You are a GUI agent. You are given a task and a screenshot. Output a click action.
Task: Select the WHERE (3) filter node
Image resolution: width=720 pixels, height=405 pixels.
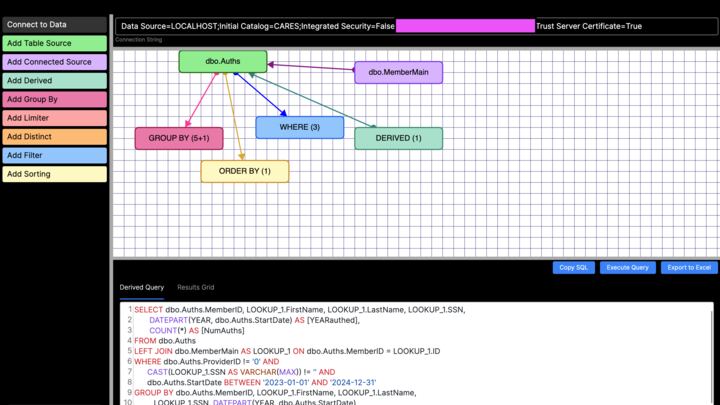[x=299, y=127]
